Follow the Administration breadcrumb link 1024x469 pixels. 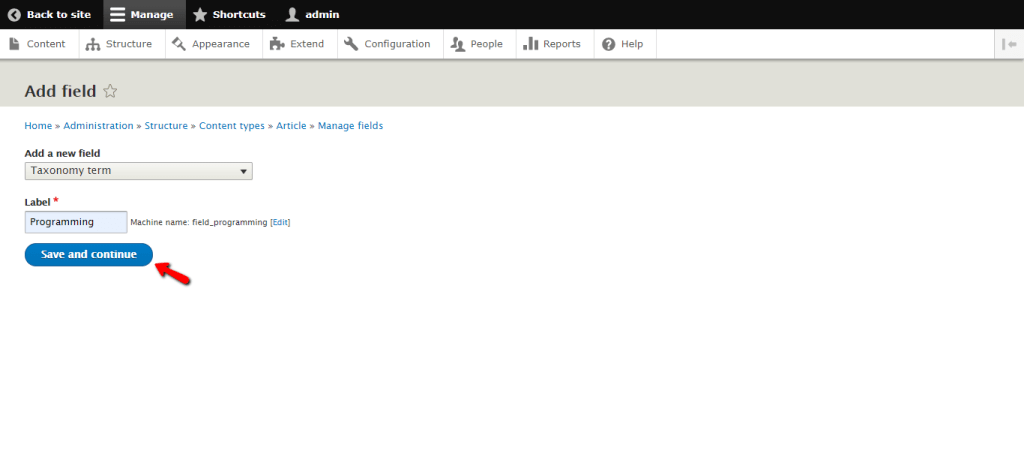click(98, 125)
